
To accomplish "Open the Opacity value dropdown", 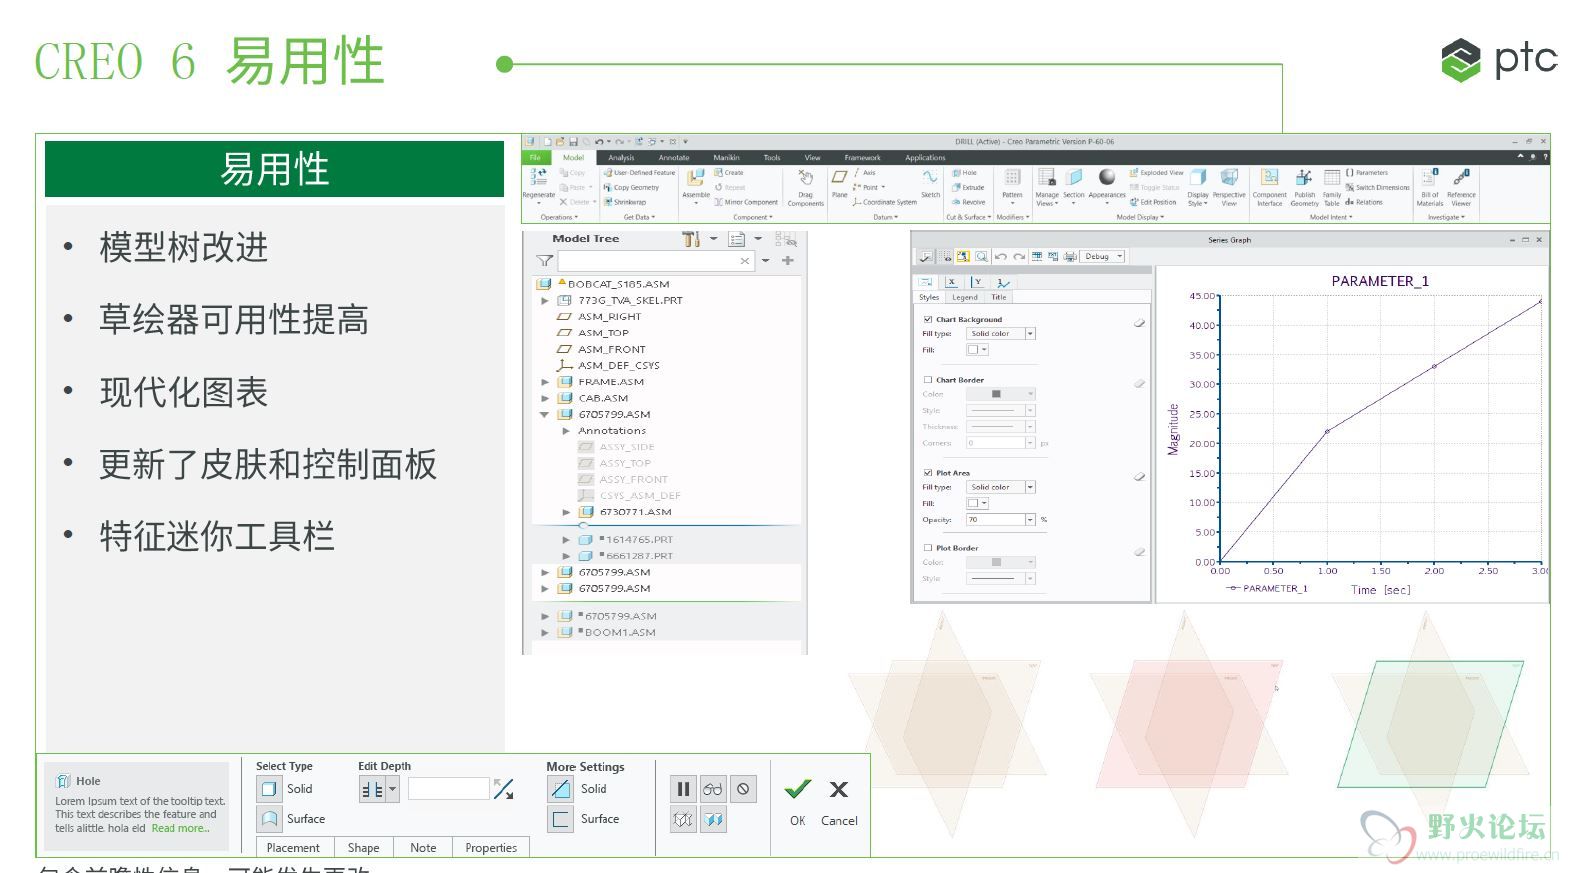I will pyautogui.click(x=1030, y=520).
